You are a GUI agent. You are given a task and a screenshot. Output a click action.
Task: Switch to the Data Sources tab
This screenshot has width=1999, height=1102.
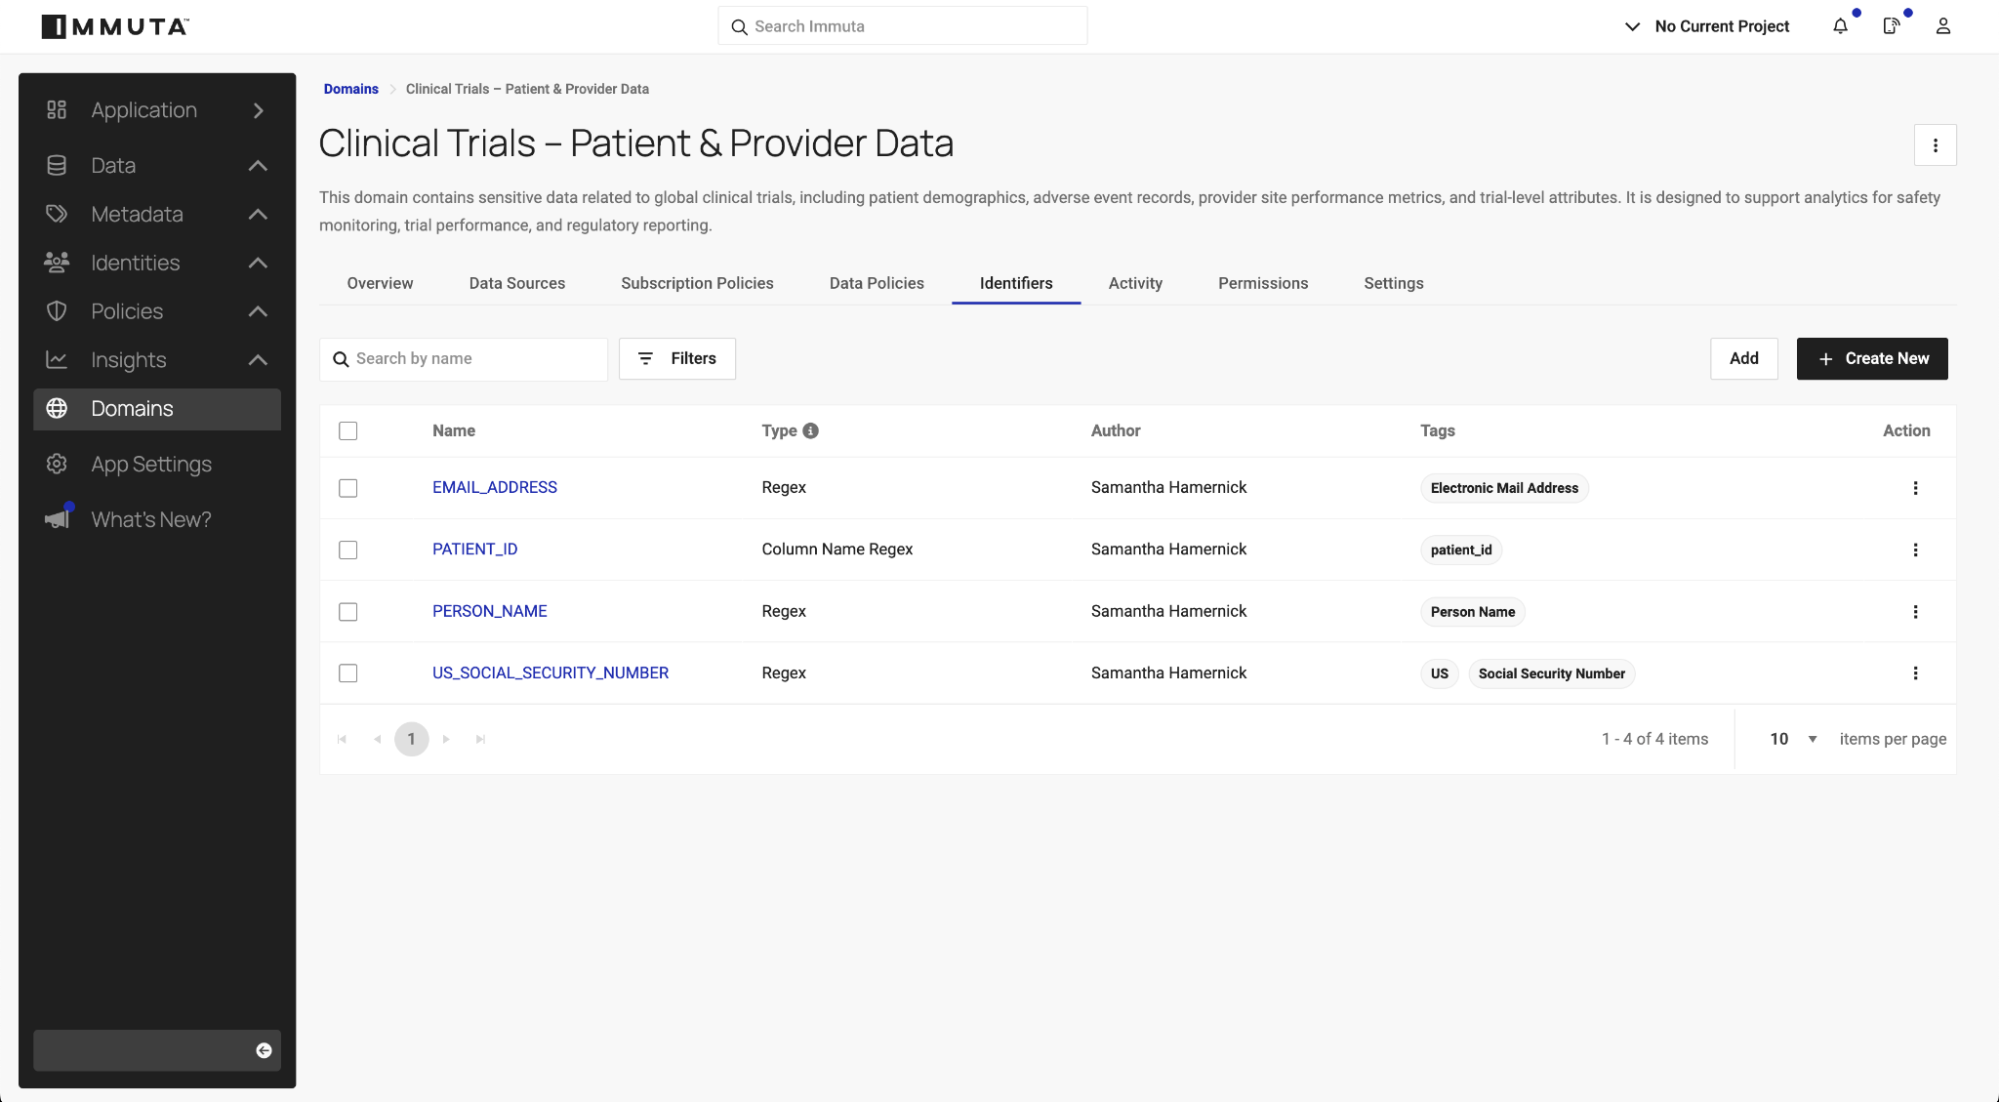point(517,283)
